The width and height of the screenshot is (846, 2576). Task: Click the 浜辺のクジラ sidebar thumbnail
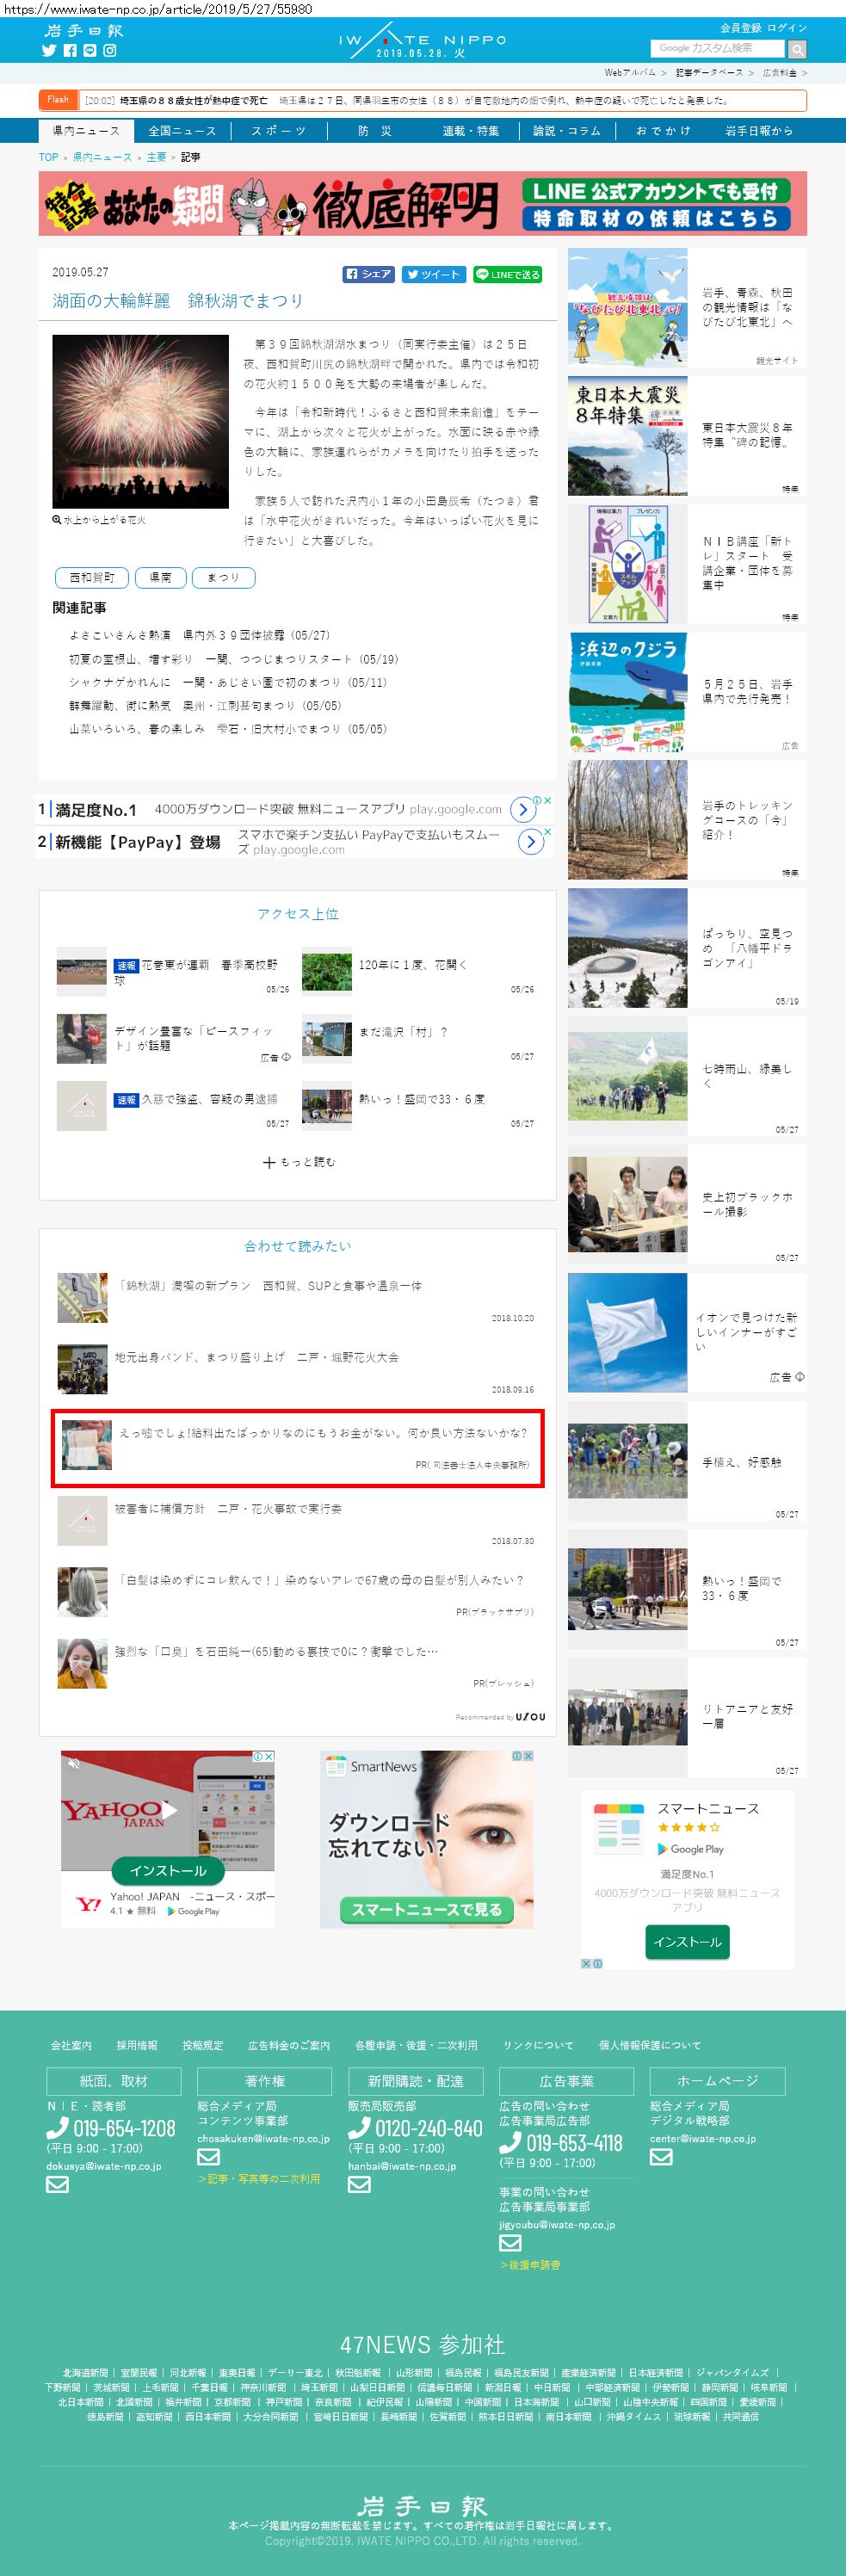tap(628, 692)
